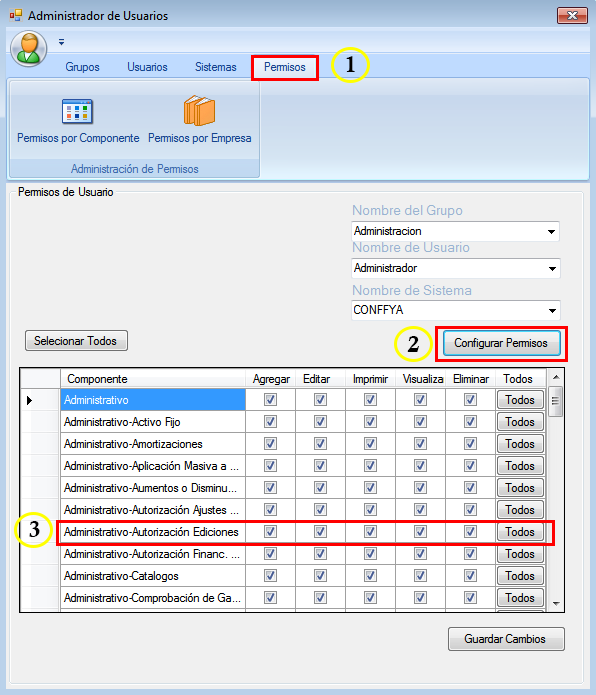
Task: Open Permisos por Componente icon
Action: (x=78, y=111)
